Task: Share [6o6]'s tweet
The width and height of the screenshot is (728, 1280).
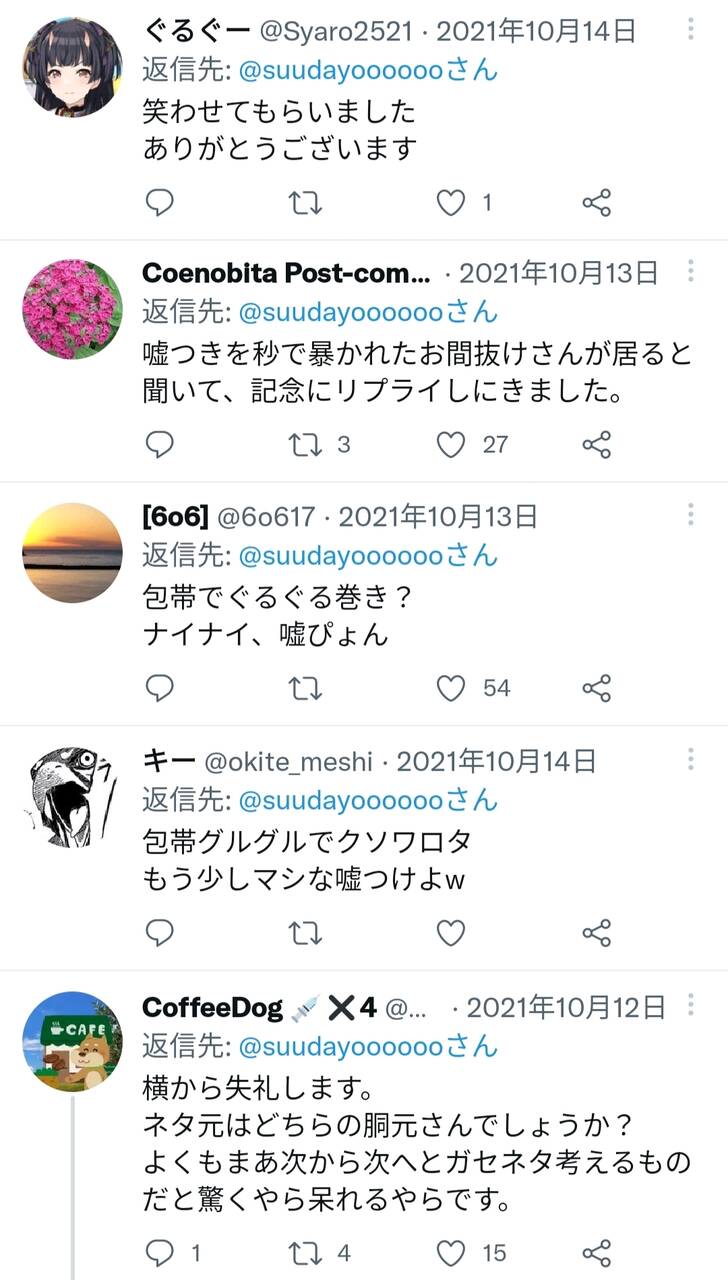Action: [x=597, y=688]
